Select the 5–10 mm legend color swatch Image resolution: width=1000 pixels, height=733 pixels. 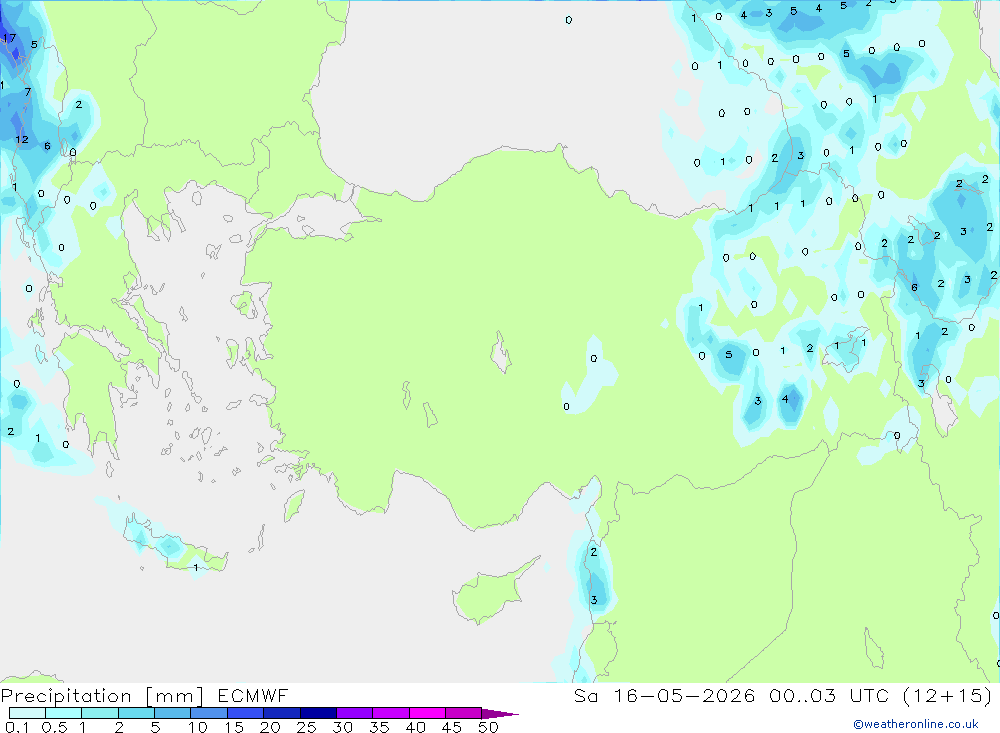pos(173,713)
